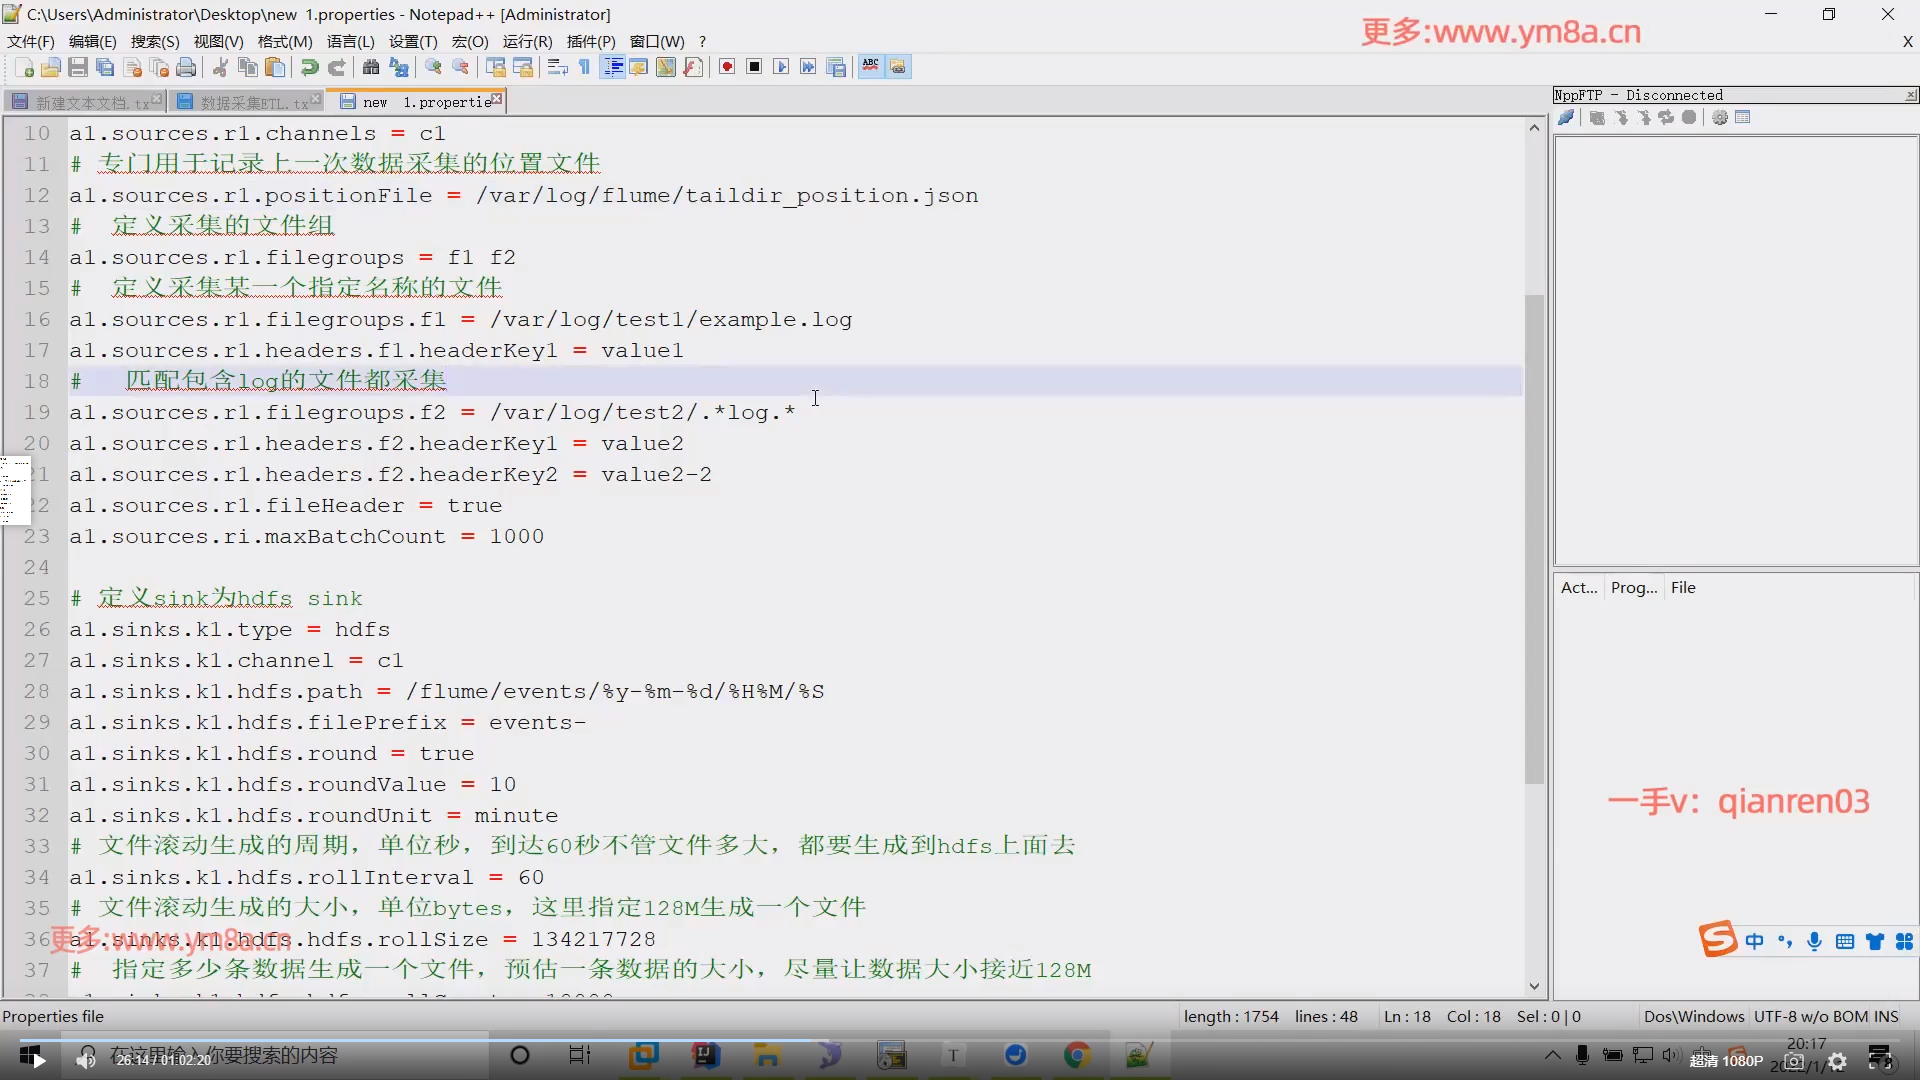Image resolution: width=1920 pixels, height=1080 pixels.
Task: Click the Chrome icon in taskbar
Action: (1077, 1055)
